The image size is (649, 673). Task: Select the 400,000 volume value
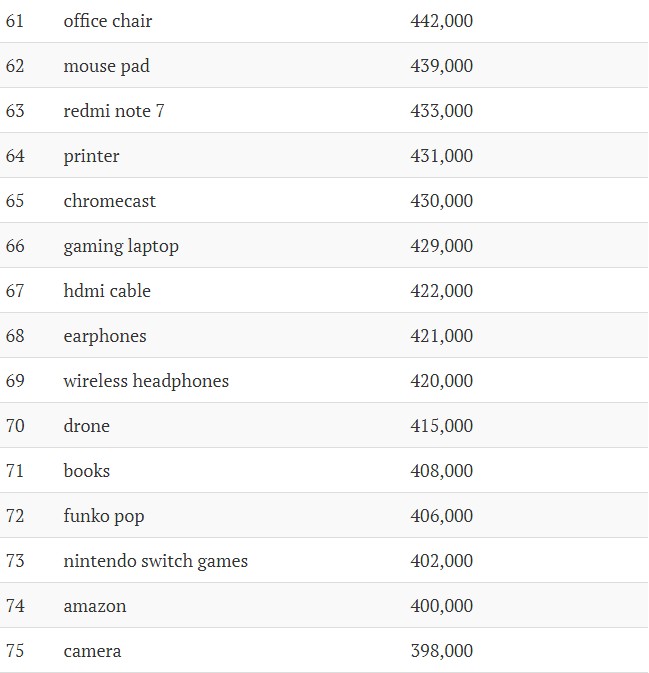(442, 606)
